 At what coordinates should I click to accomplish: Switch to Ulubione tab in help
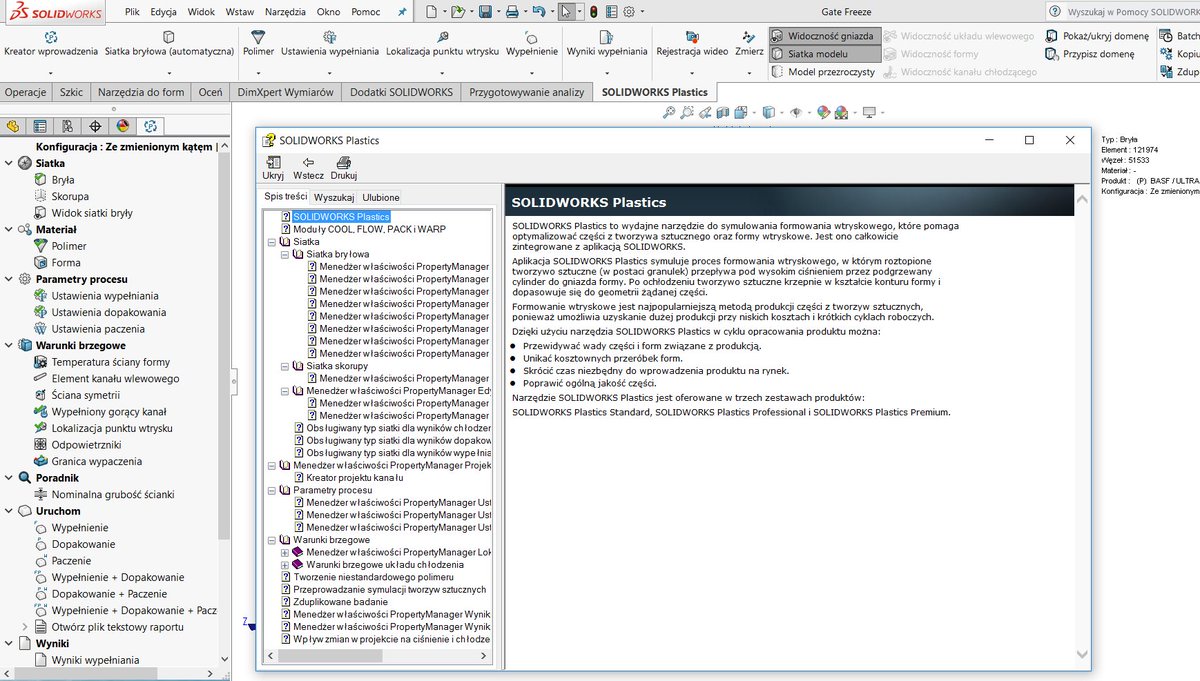[x=381, y=198]
